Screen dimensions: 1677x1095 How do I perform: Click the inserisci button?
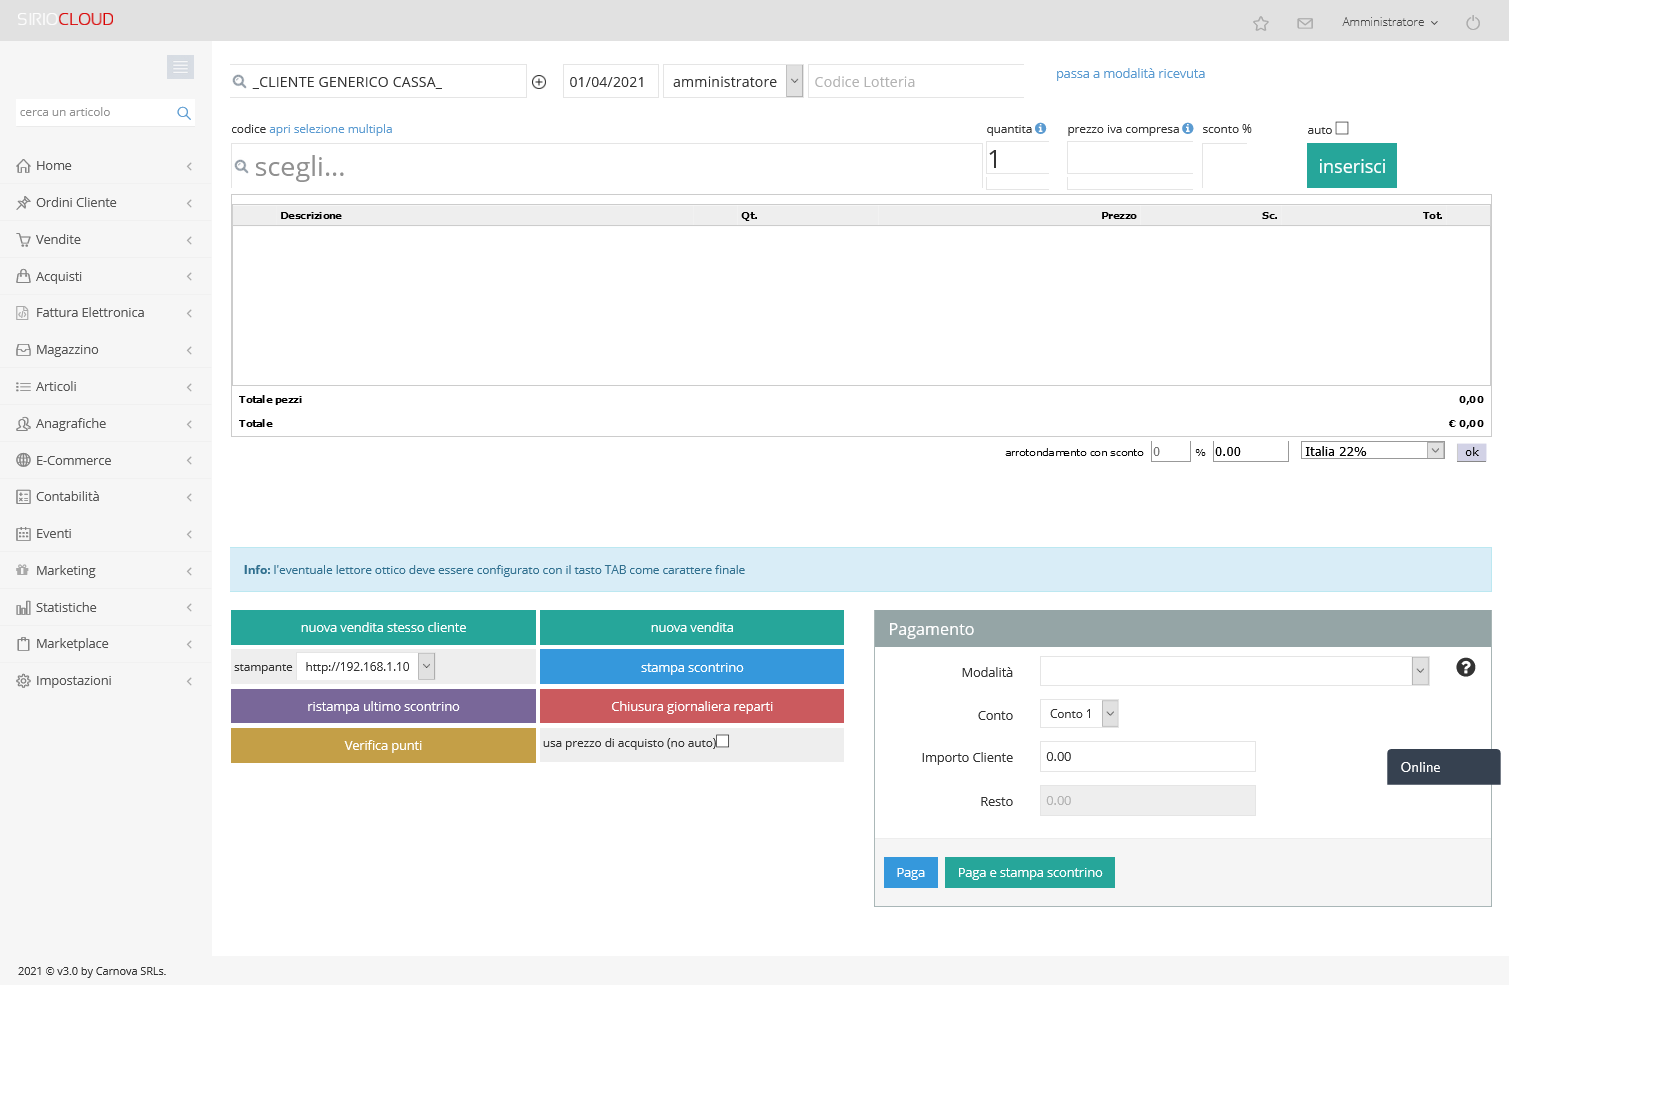coord(1352,166)
